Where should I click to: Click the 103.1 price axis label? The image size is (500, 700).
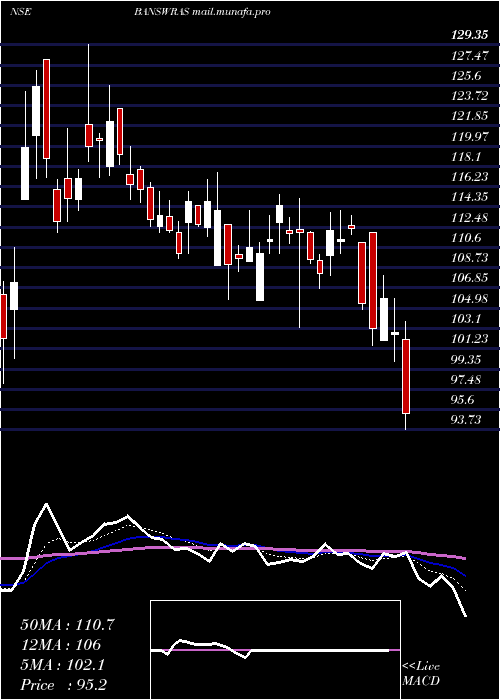click(x=467, y=319)
